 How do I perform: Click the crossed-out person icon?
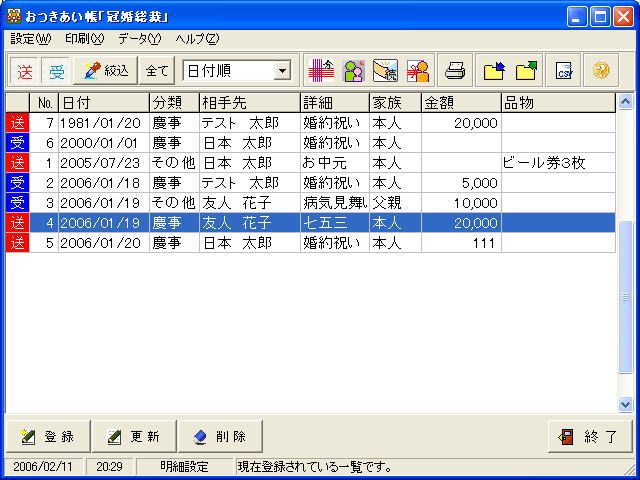tap(418, 71)
